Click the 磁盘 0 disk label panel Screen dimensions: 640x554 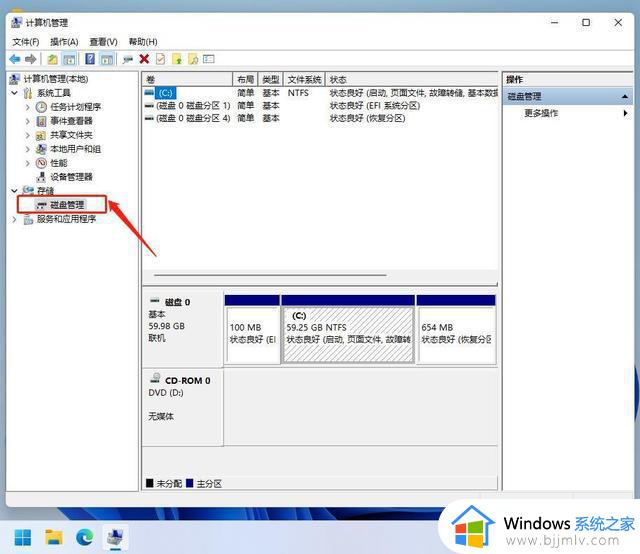[x=182, y=329]
